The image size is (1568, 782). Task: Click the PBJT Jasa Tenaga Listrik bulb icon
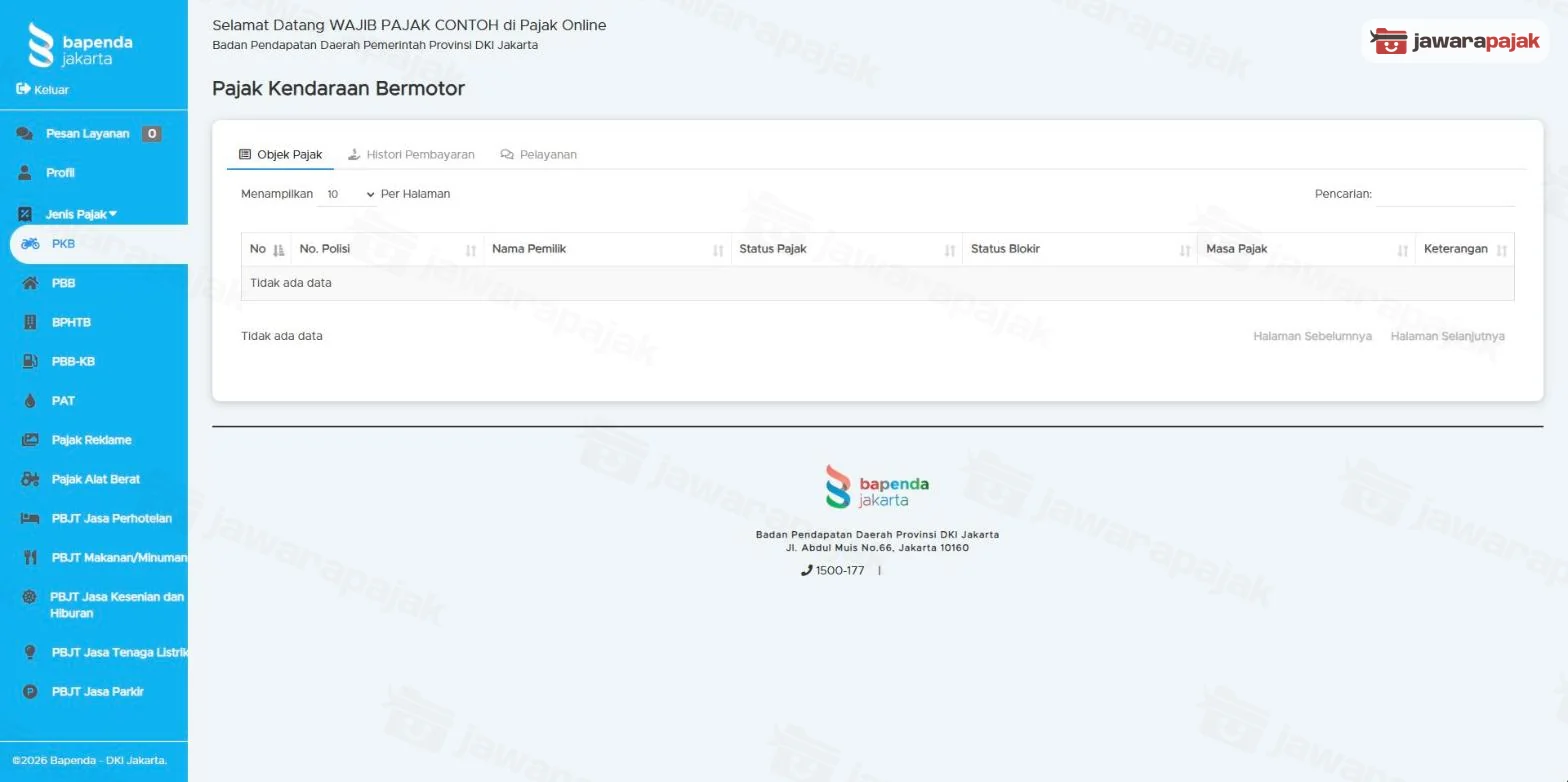coord(30,652)
